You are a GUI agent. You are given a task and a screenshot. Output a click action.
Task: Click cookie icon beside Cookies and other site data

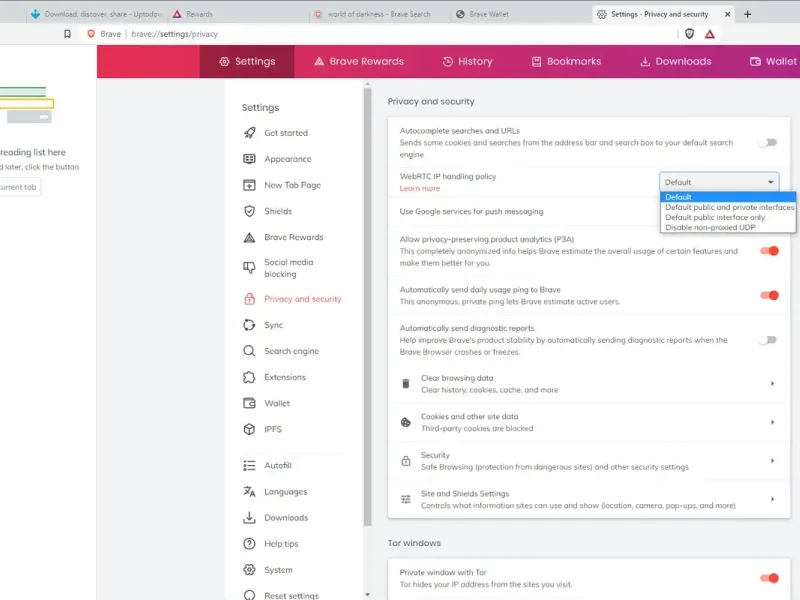406,422
